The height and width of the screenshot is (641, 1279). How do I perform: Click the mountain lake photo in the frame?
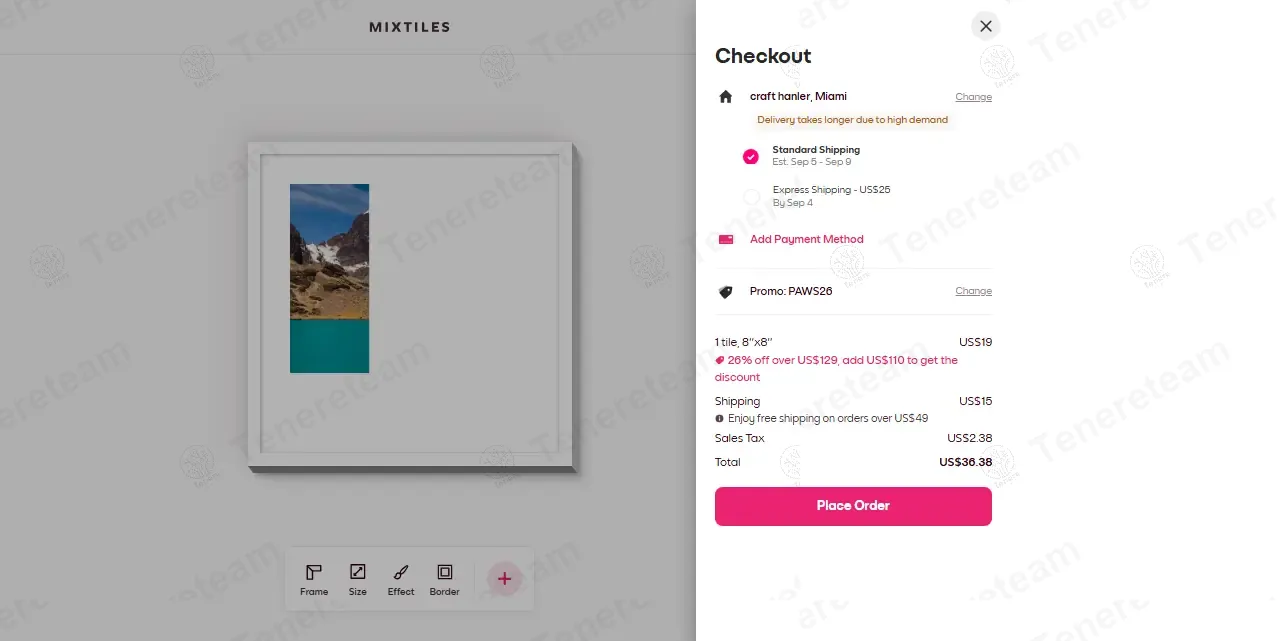coord(329,278)
